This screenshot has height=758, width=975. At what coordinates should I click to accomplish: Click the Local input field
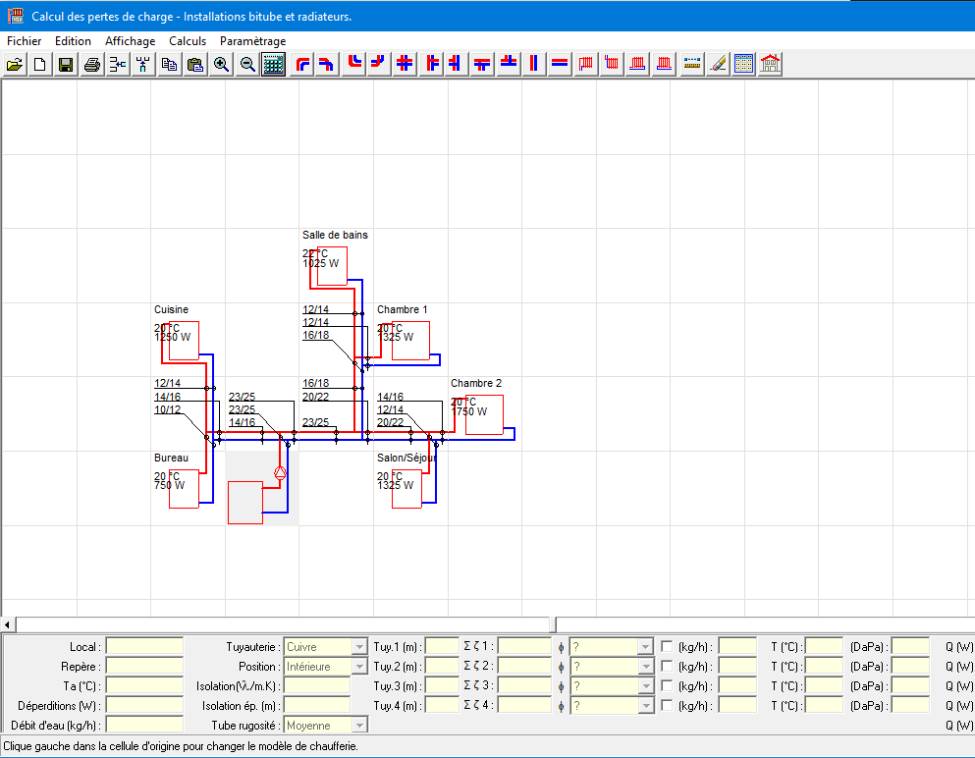click(144, 647)
